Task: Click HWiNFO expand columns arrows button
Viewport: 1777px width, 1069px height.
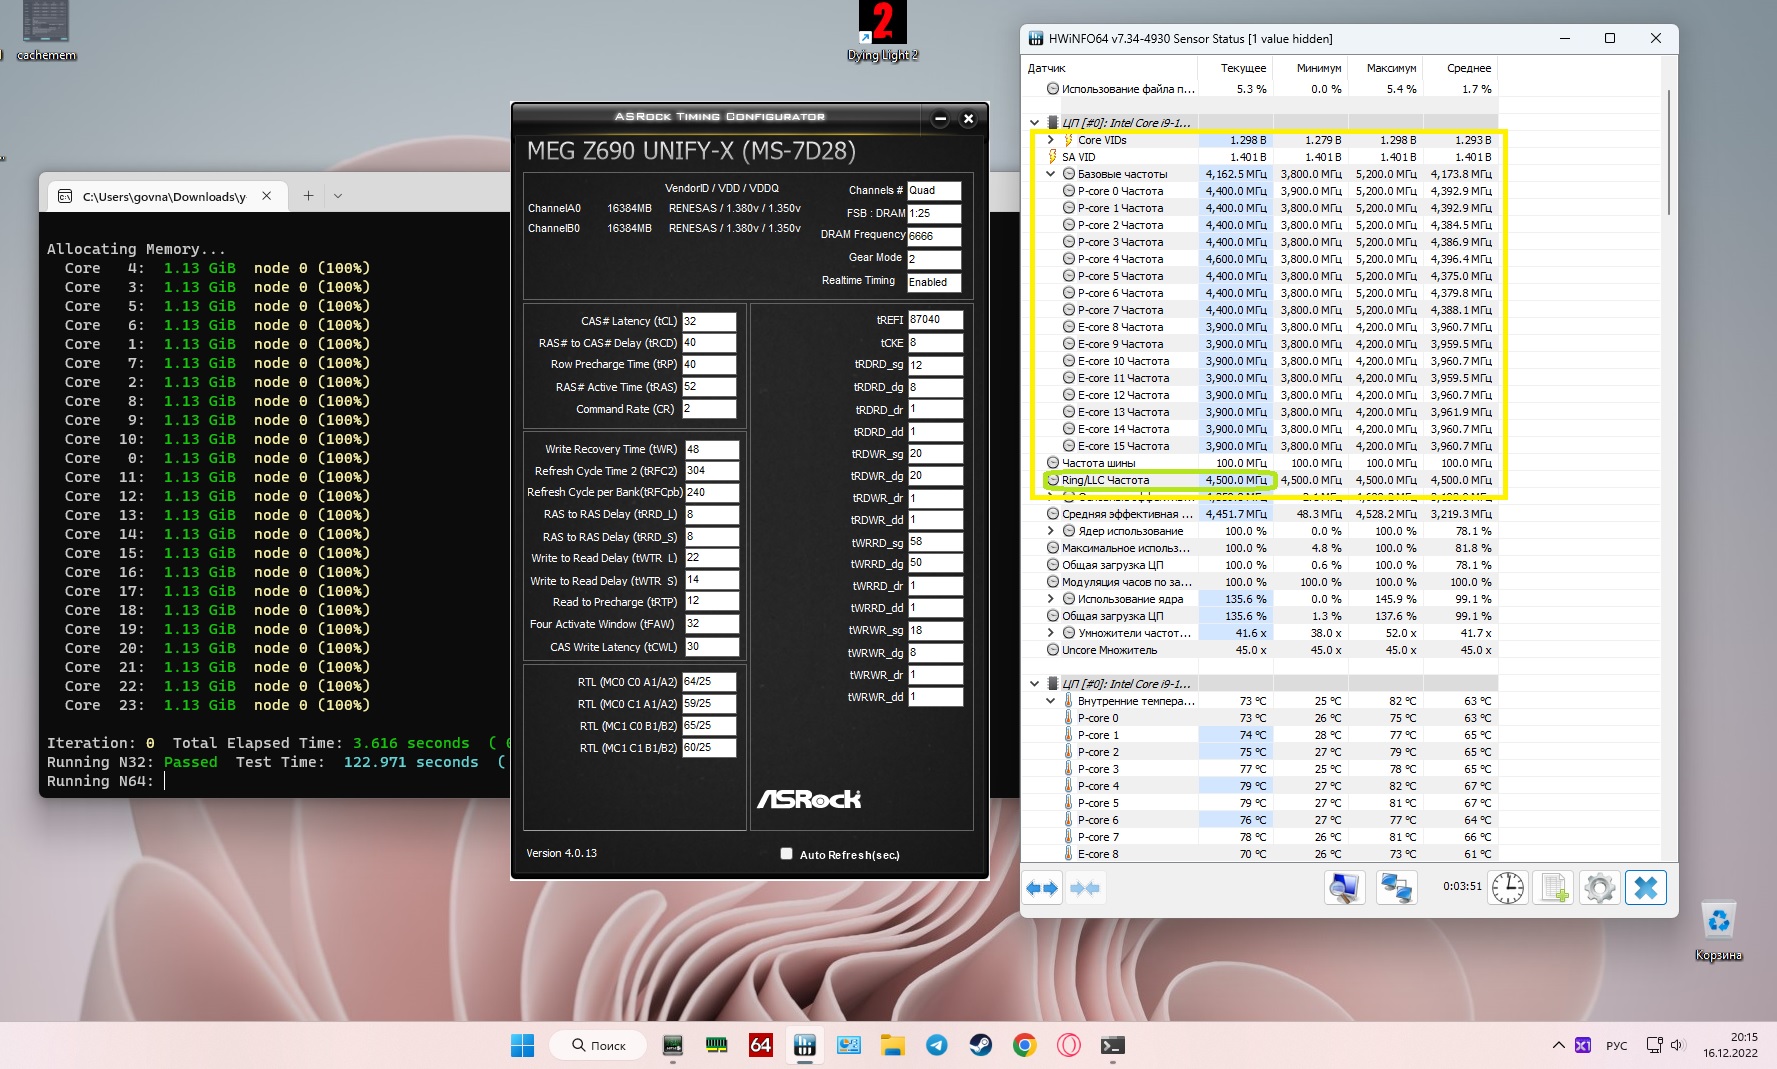Action: 1042,888
